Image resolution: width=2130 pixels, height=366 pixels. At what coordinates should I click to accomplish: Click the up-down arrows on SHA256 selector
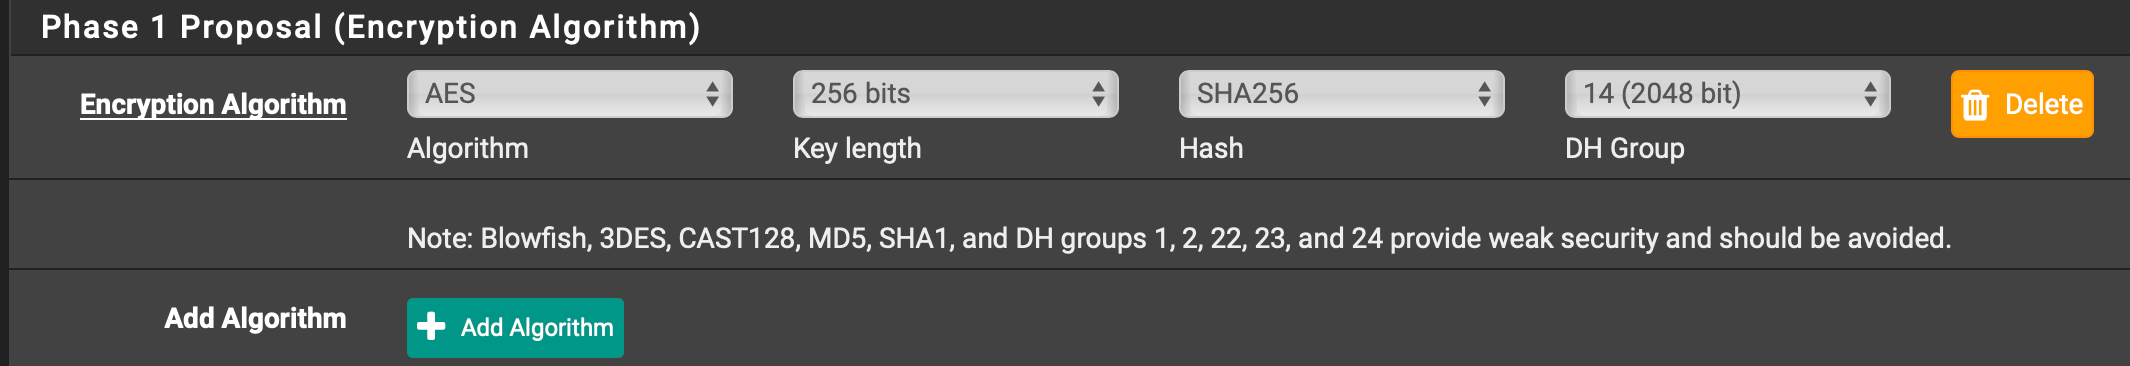point(1484,94)
